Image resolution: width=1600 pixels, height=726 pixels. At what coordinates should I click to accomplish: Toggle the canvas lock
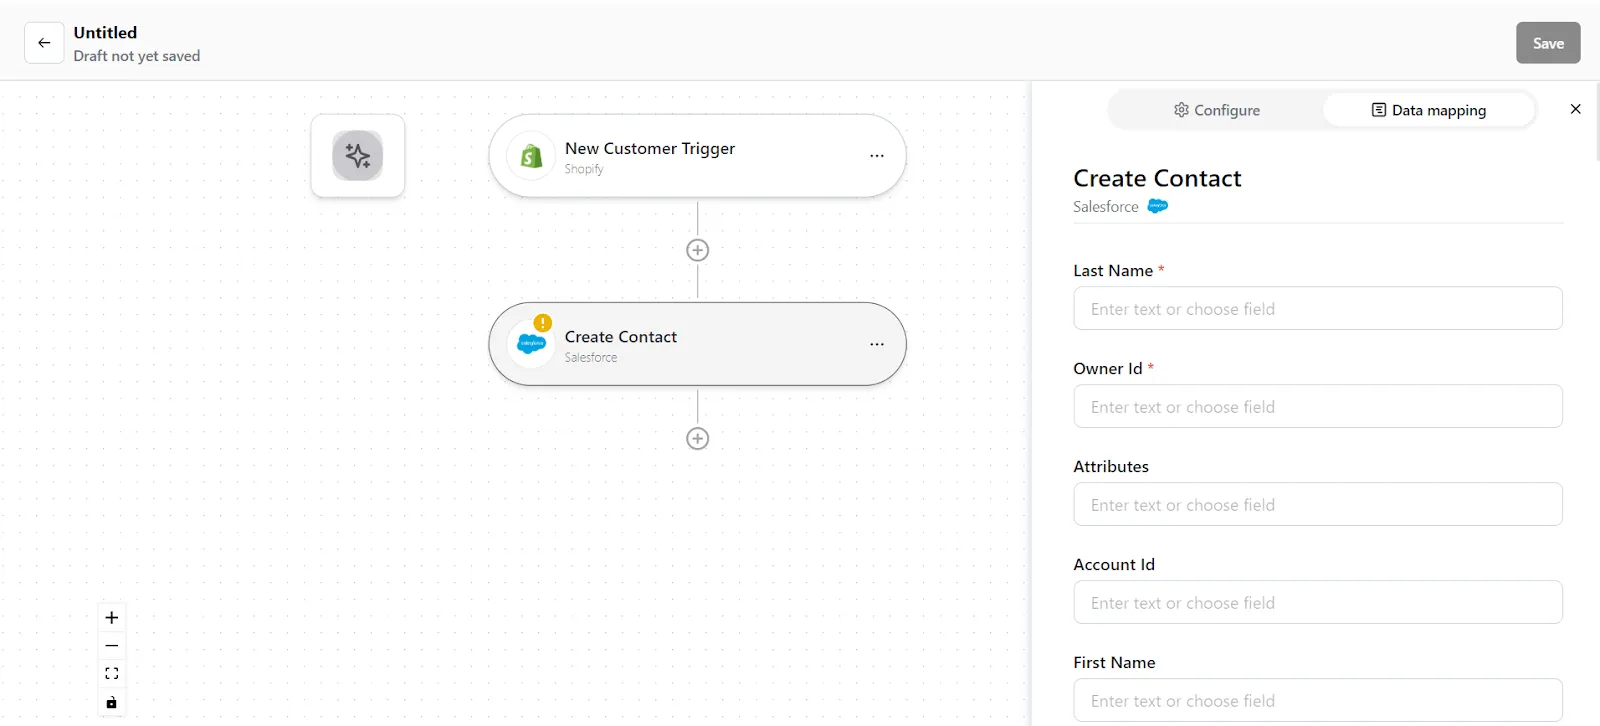[112, 702]
